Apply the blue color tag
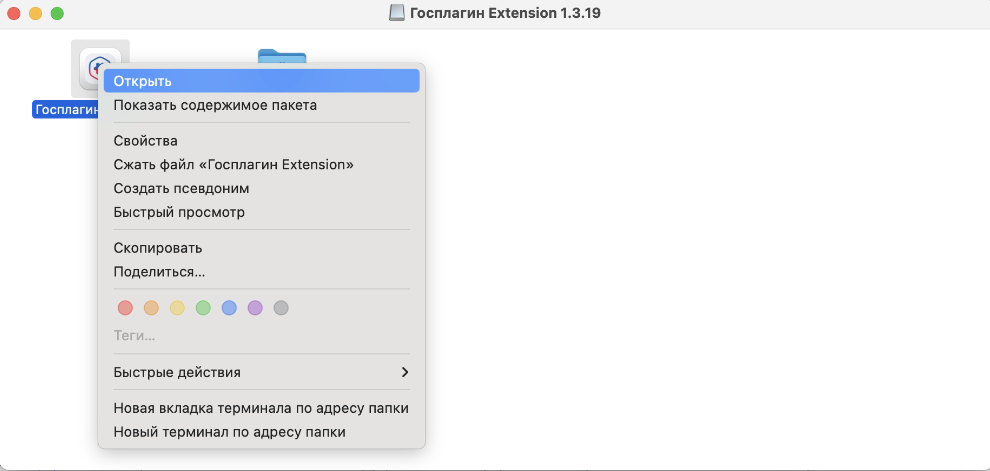Screen dimensions: 990x471 click(229, 308)
